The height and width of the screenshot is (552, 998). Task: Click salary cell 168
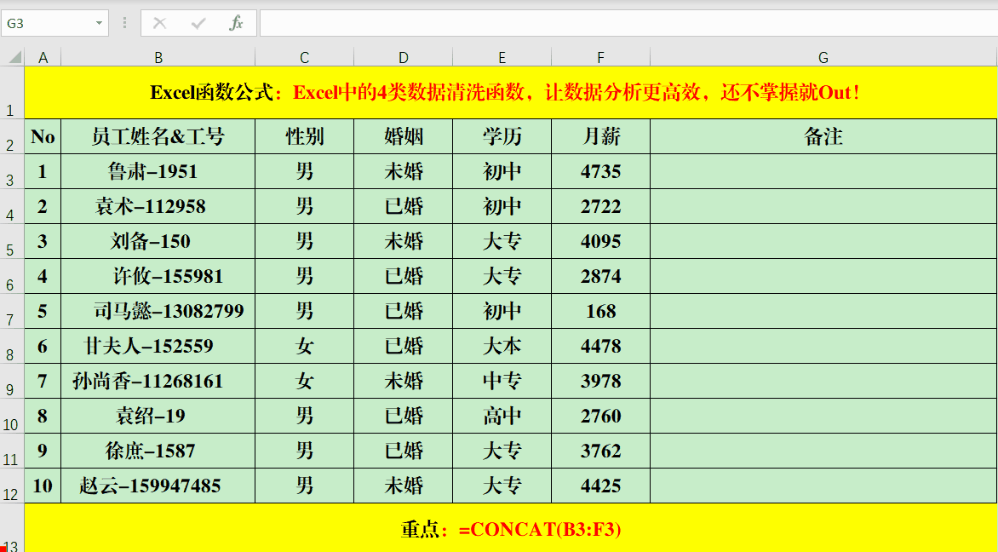601,311
